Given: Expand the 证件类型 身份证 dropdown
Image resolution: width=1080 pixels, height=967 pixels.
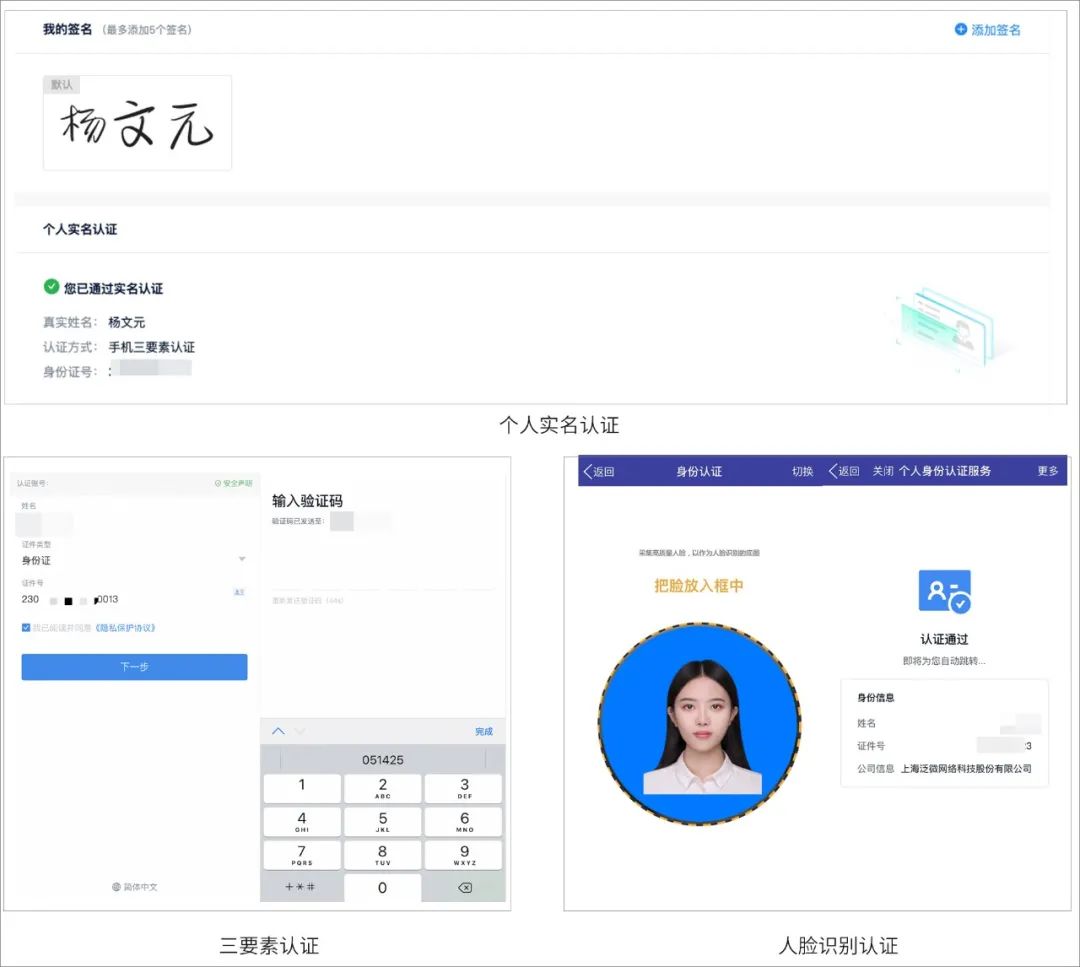Looking at the screenshot, I should click(x=242, y=559).
